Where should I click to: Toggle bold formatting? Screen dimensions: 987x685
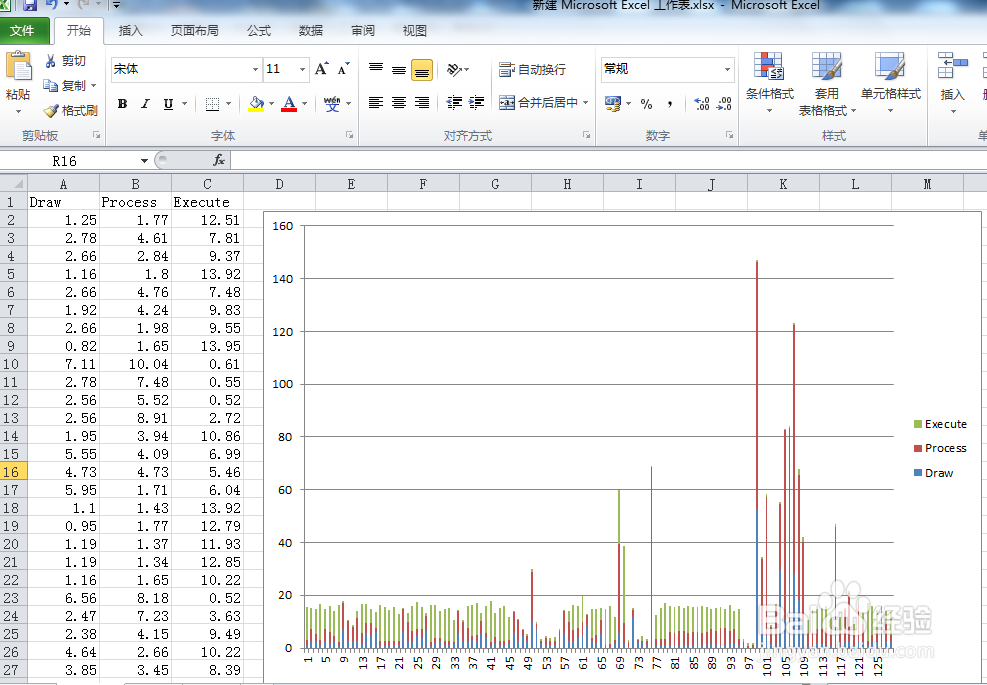coord(123,104)
